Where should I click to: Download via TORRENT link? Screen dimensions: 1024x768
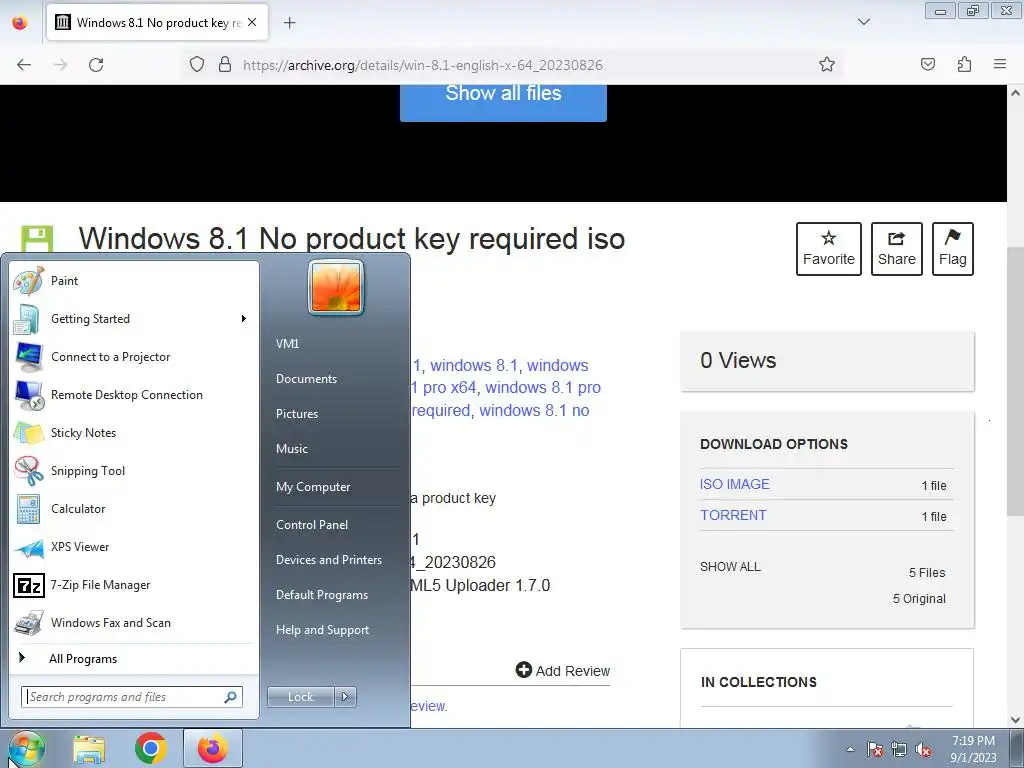733,515
